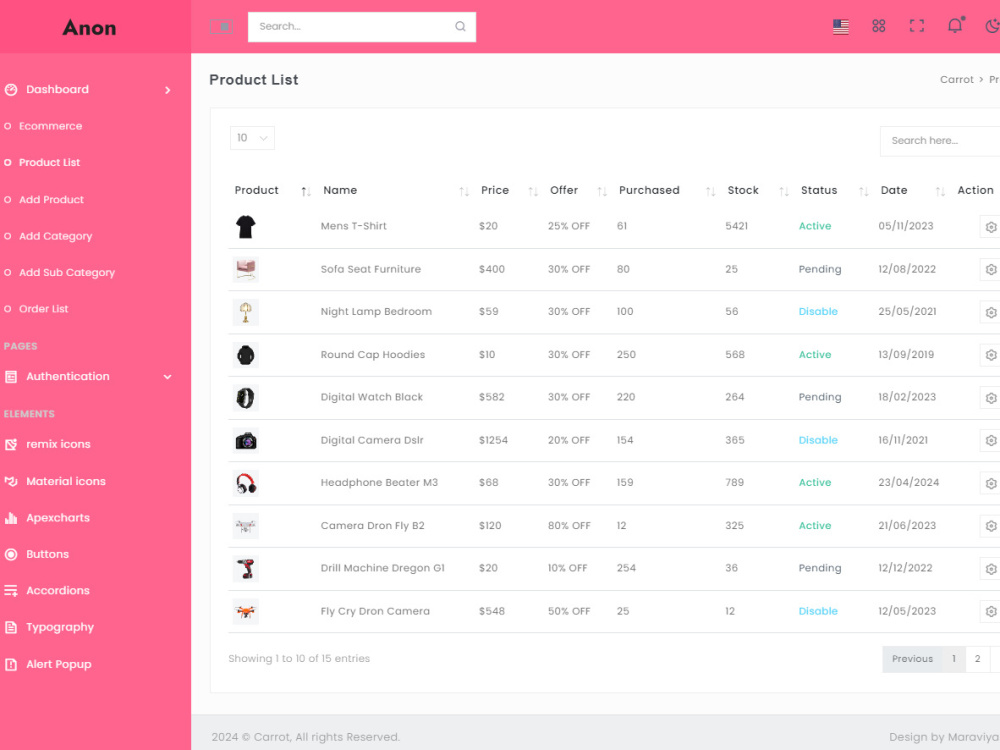Sort table by Price column arrows
The height and width of the screenshot is (750, 1000).
click(533, 191)
